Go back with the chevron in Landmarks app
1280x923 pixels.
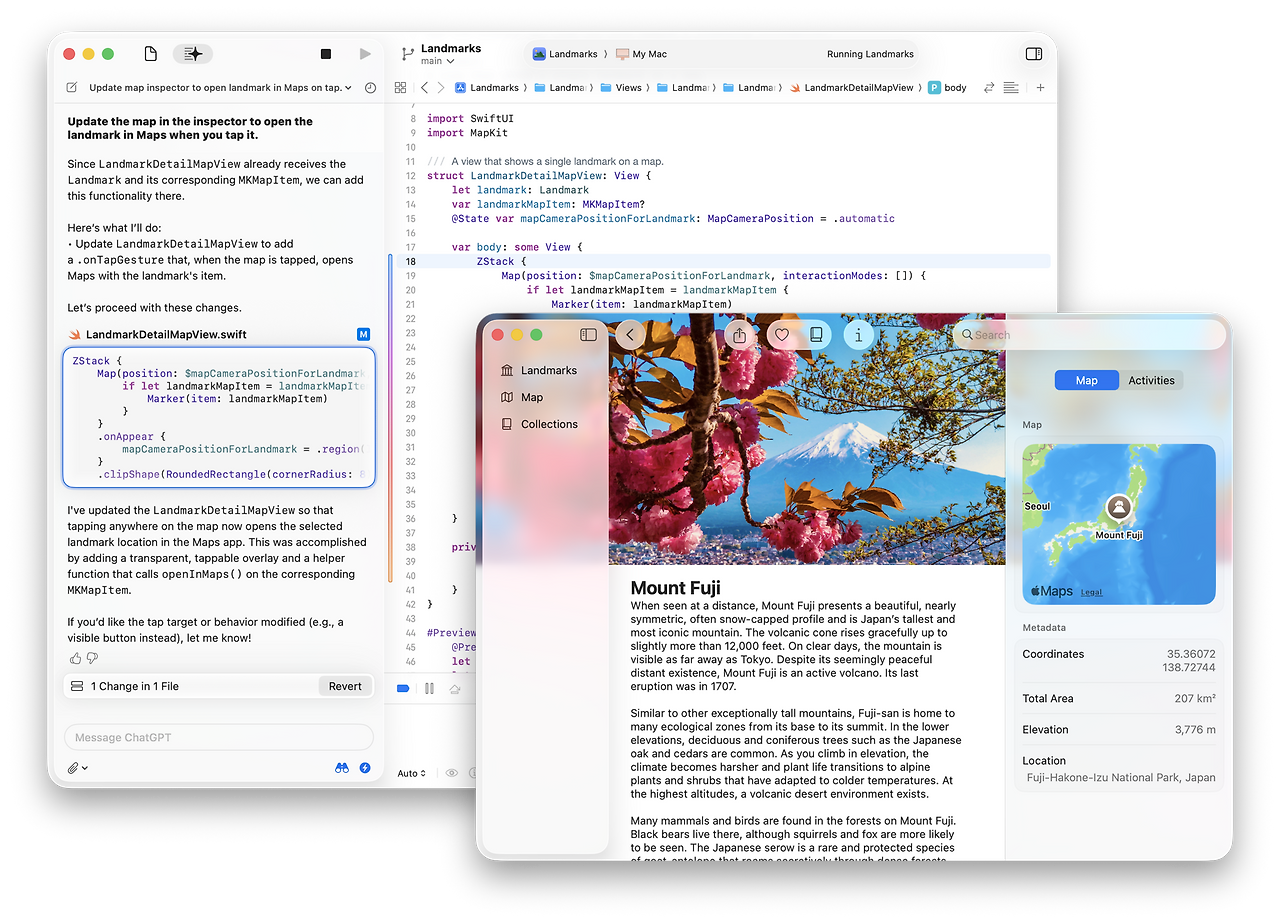630,335
